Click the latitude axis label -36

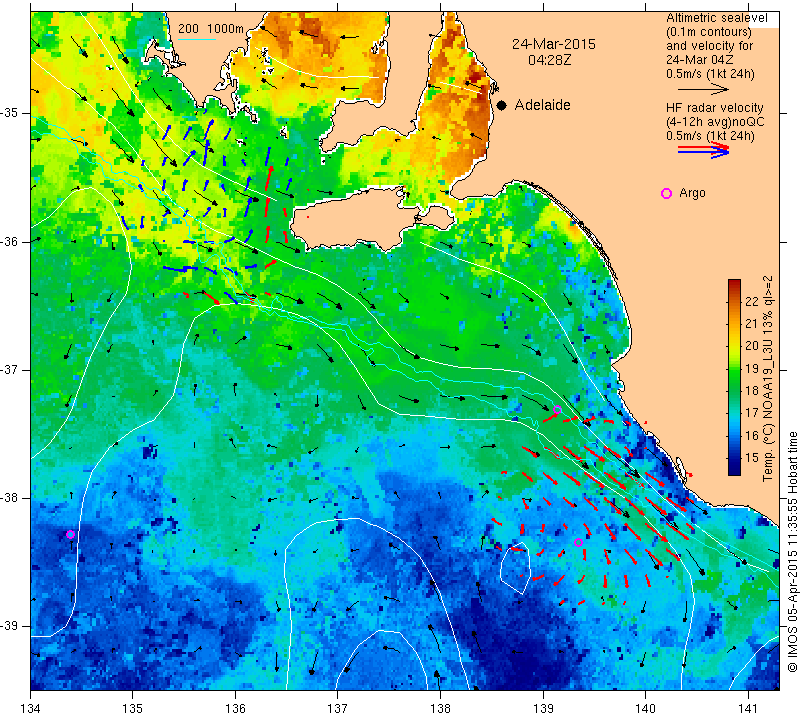(x=10, y=241)
